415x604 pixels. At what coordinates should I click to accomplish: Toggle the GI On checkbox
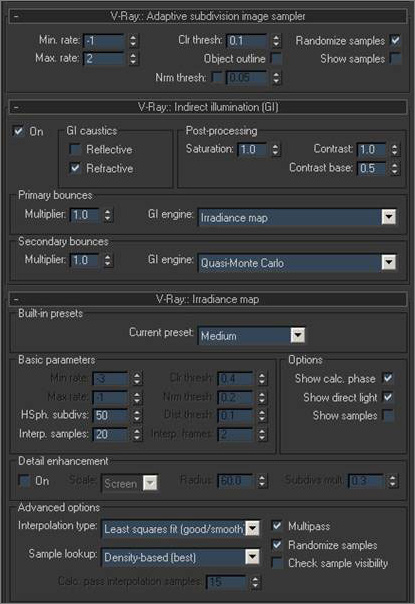coord(18,131)
